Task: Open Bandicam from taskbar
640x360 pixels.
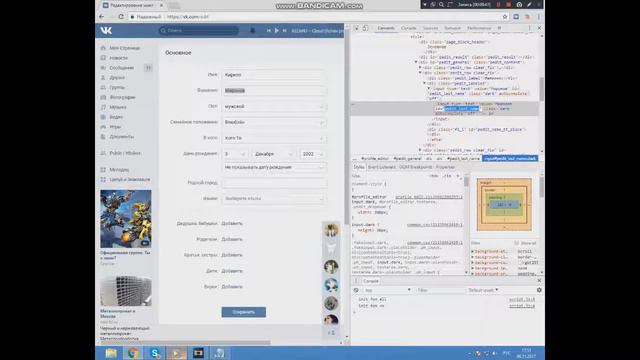Action: point(198,353)
